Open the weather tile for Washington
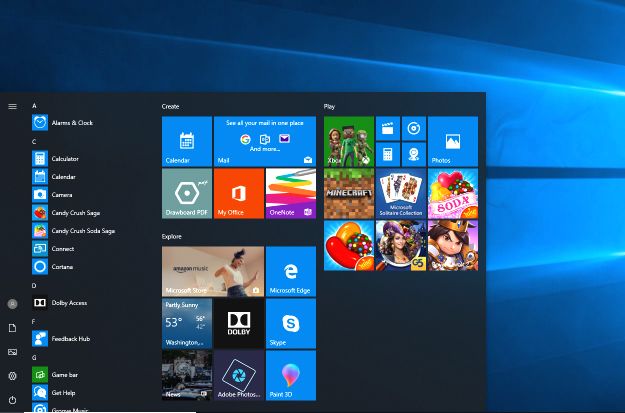The width and height of the screenshot is (625, 413). [187, 323]
